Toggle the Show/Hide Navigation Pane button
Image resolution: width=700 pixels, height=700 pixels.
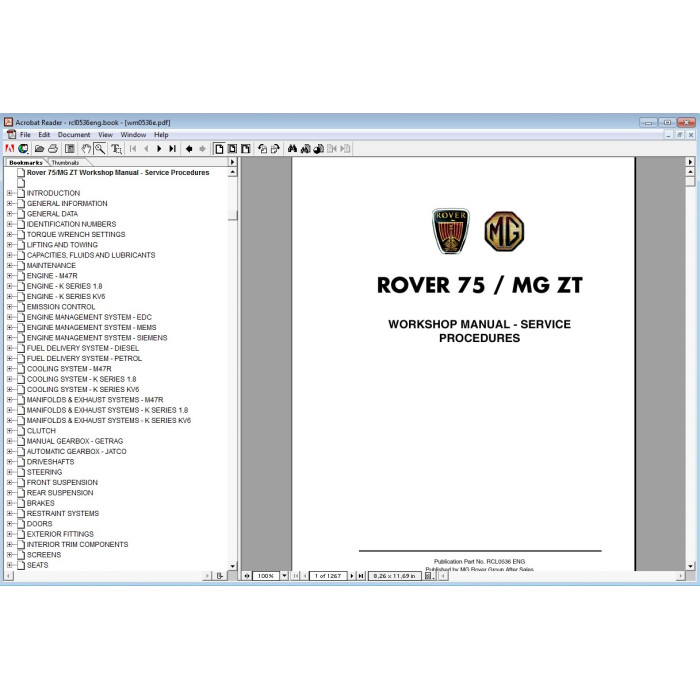[x=70, y=149]
